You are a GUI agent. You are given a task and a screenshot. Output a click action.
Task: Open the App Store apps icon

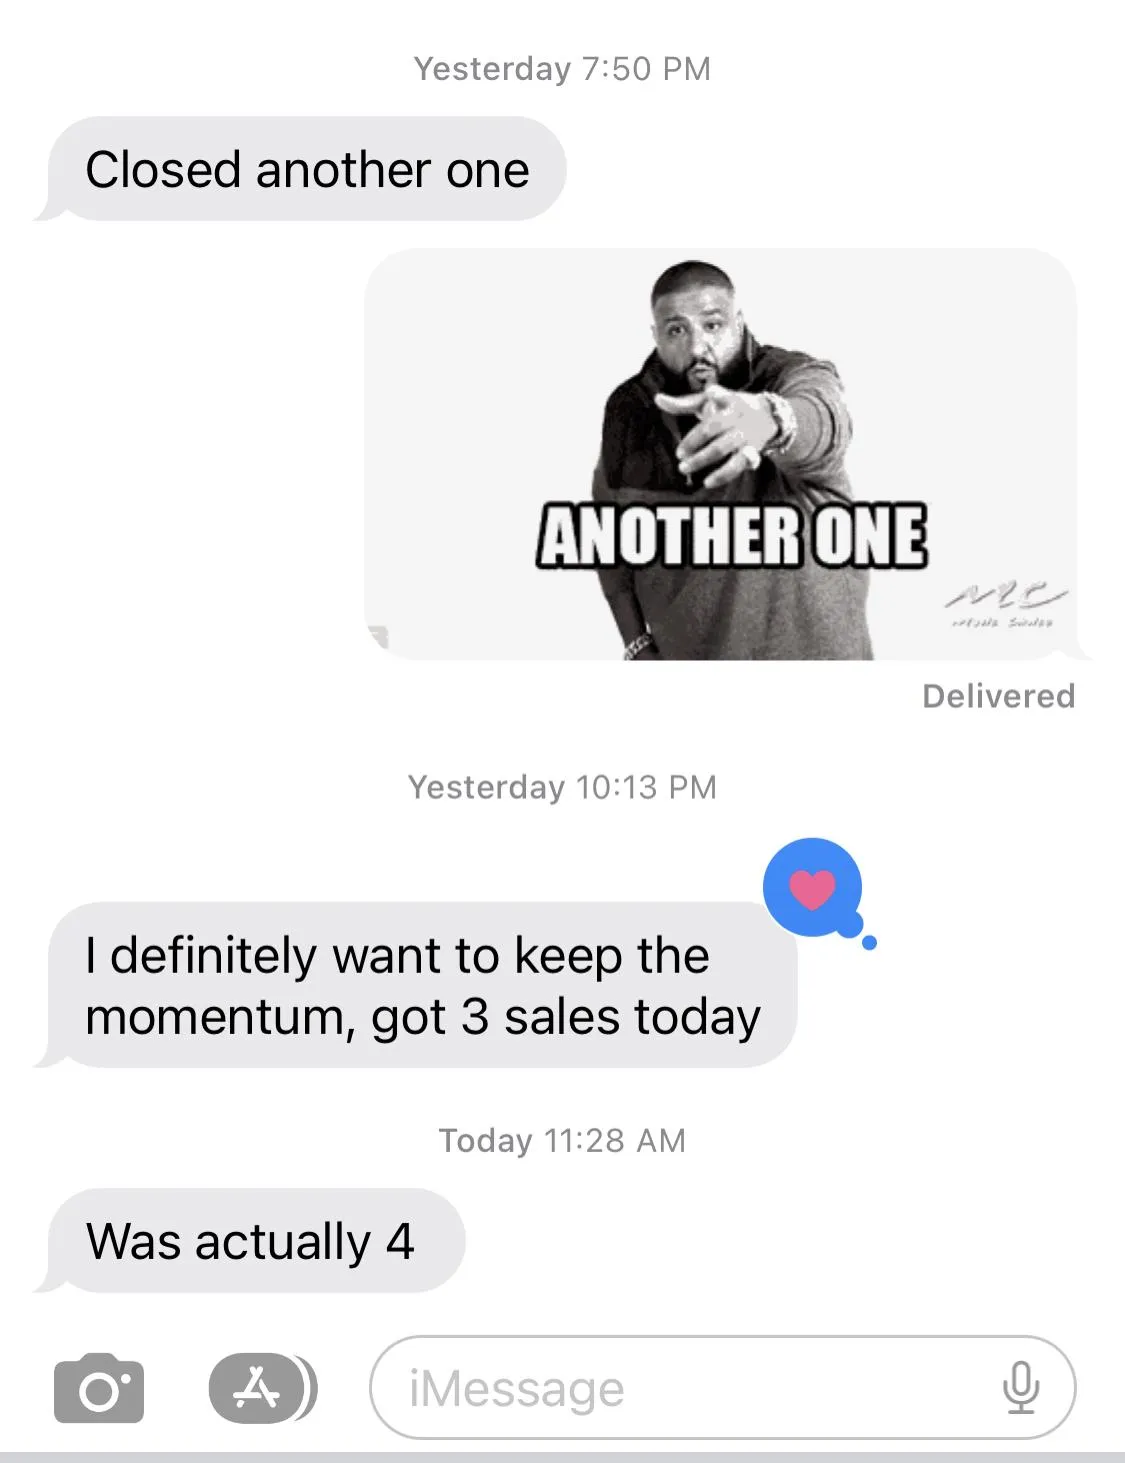pos(262,1388)
